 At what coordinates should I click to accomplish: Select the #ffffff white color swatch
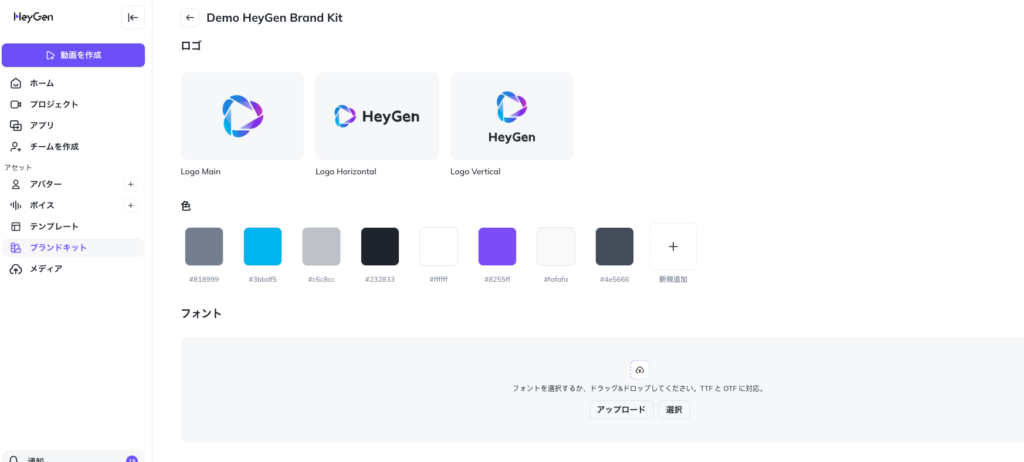(439, 246)
